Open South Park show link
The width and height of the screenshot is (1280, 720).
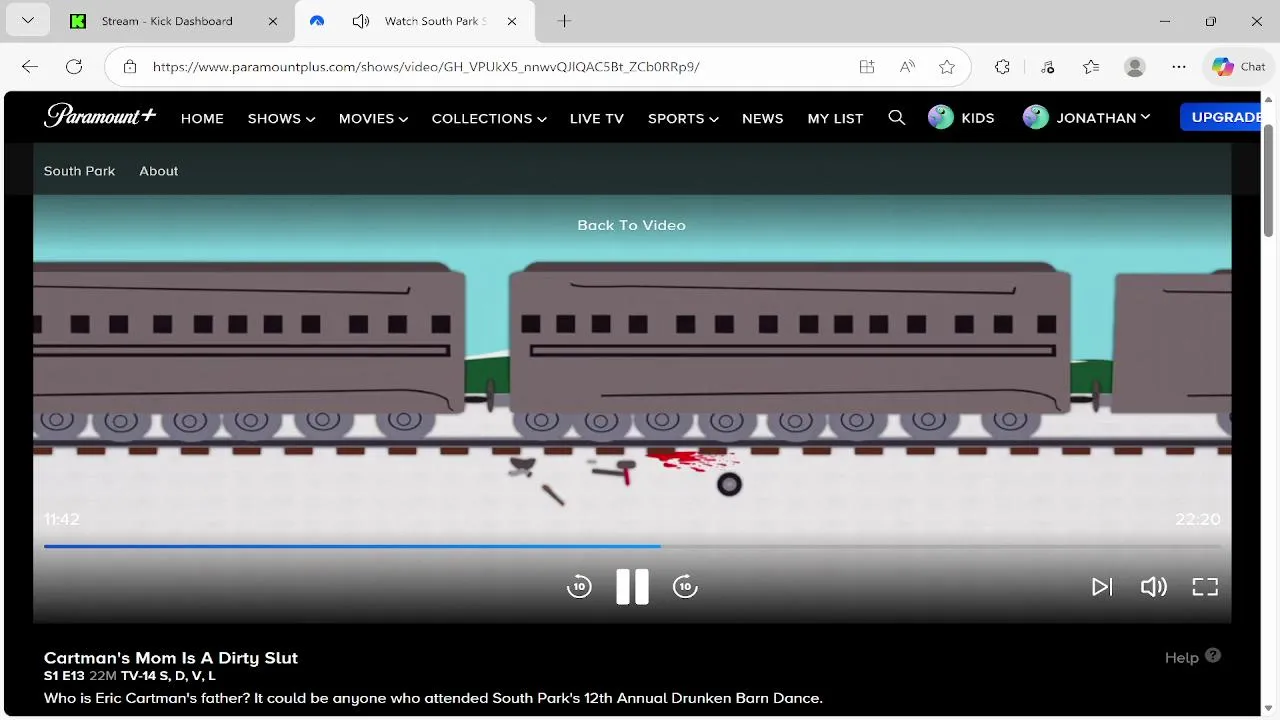79,171
